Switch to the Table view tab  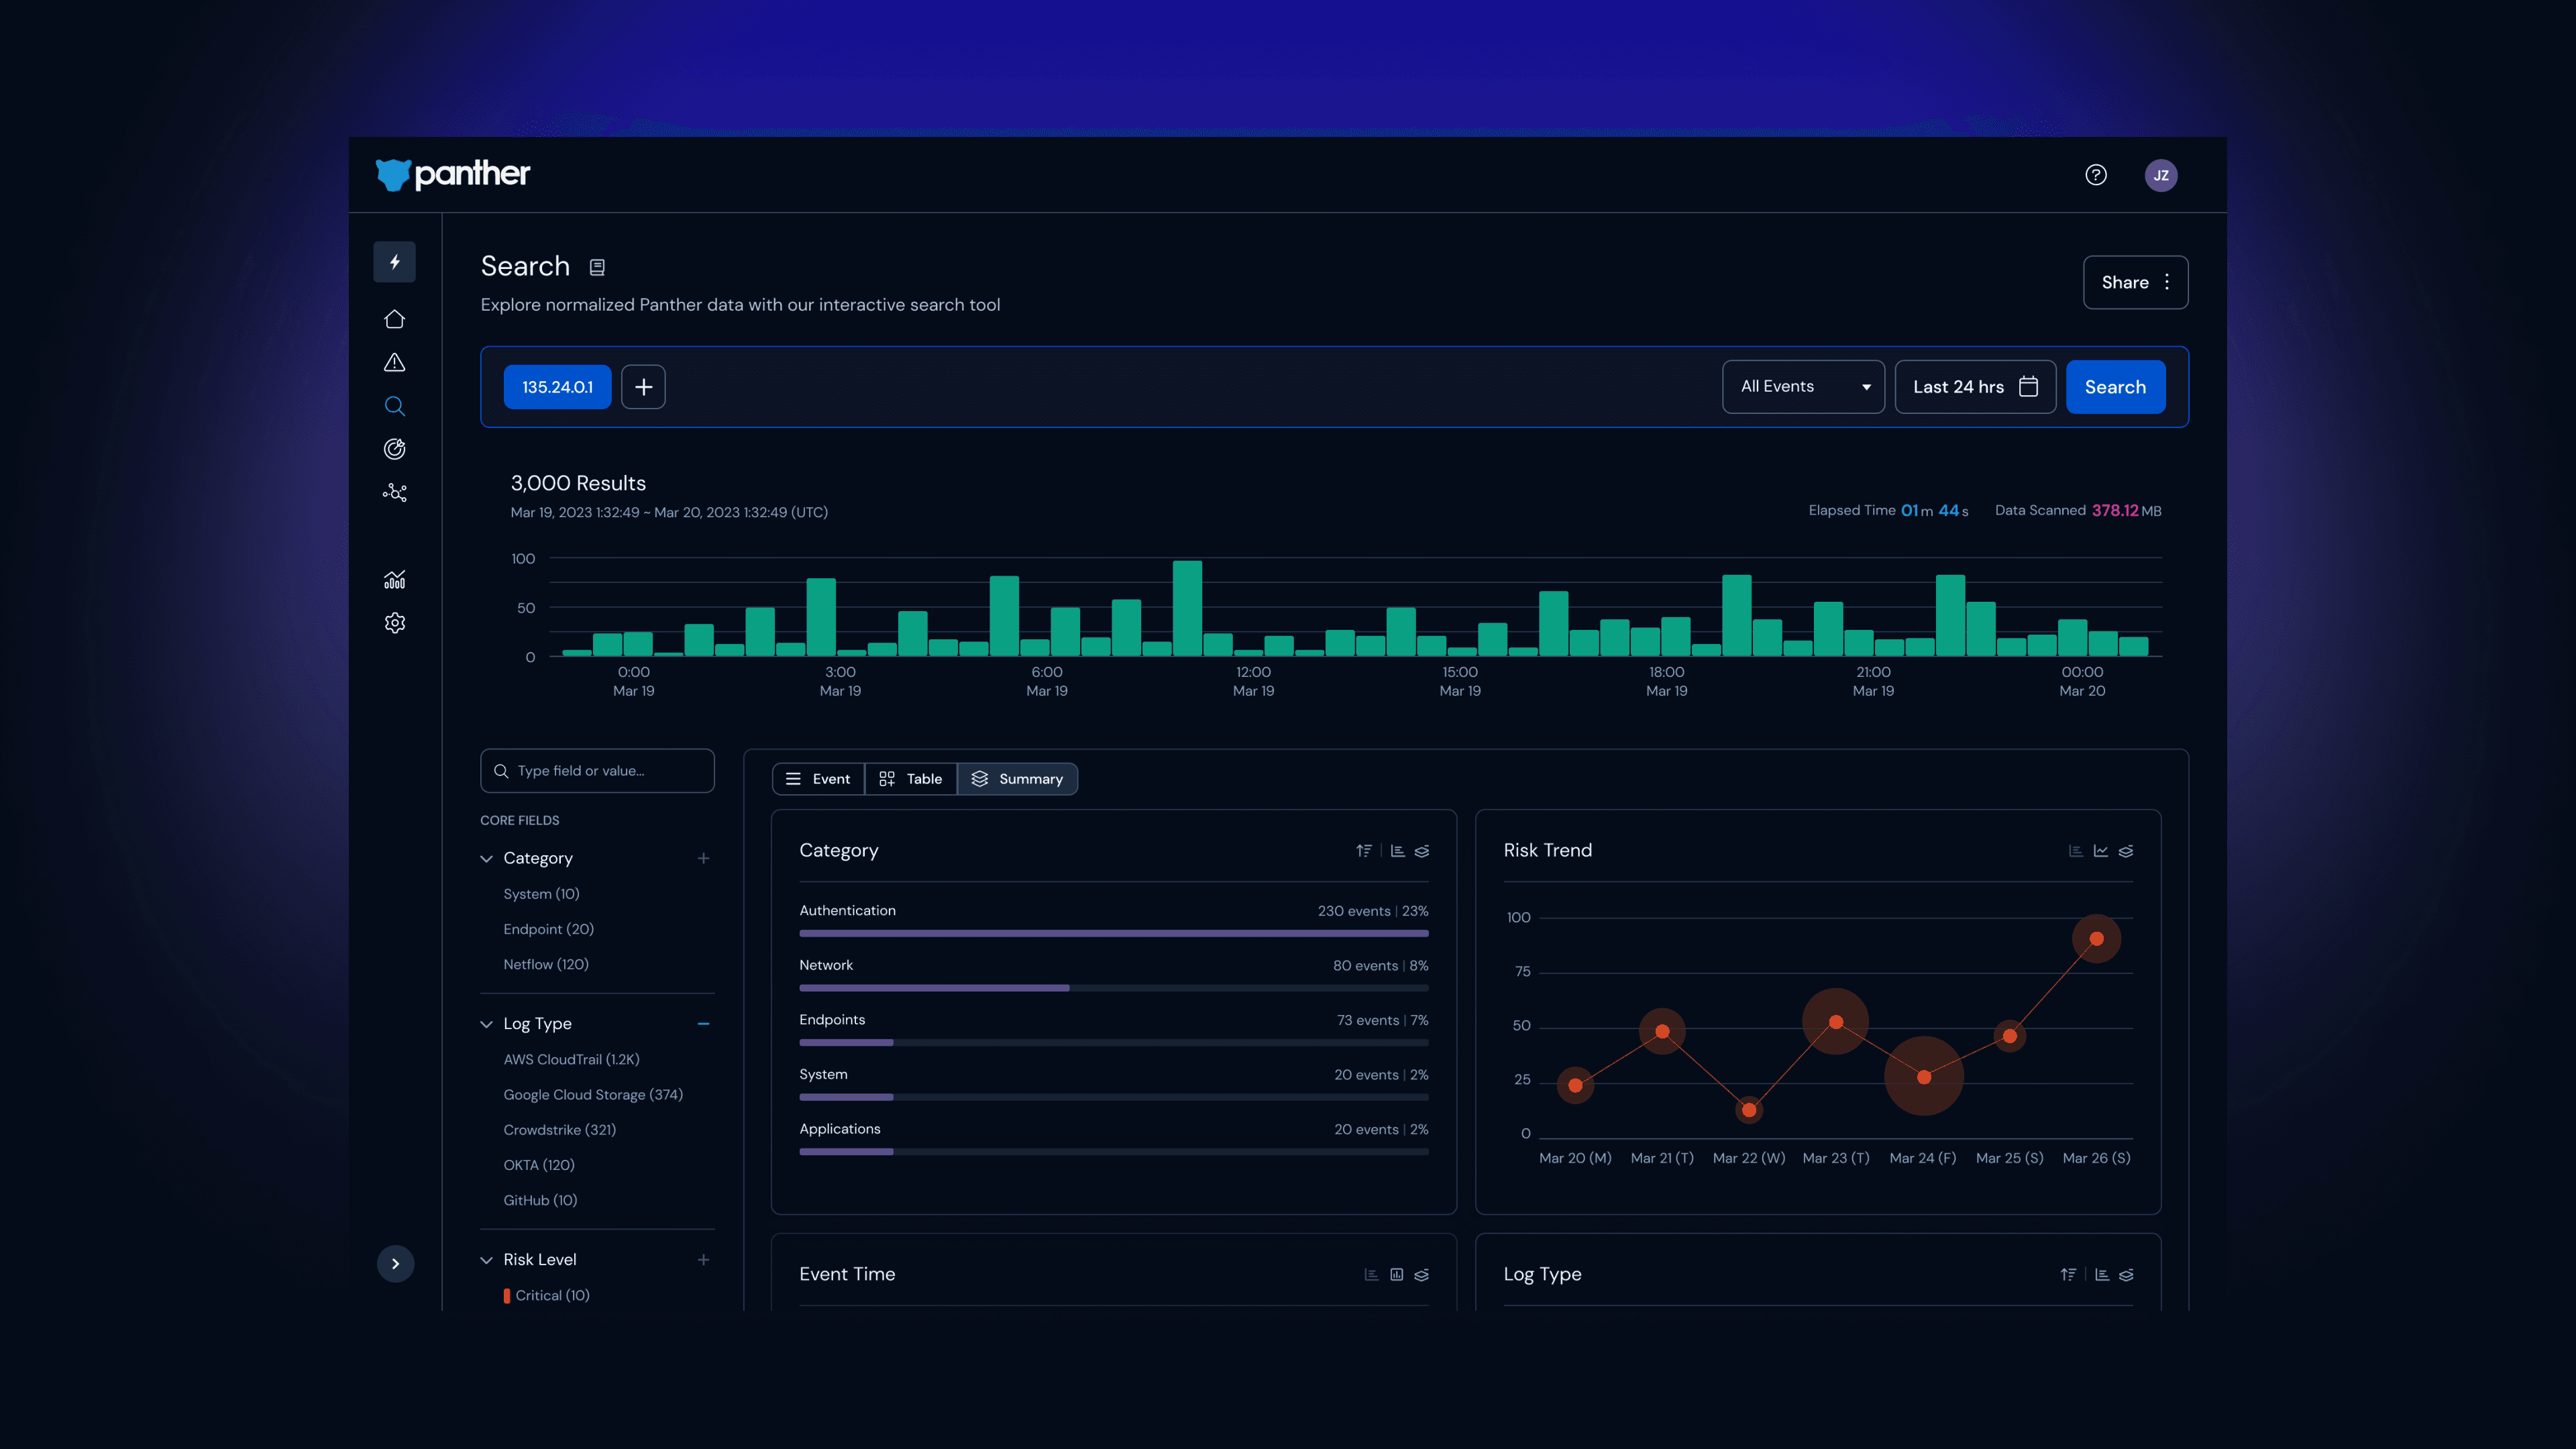(x=910, y=779)
